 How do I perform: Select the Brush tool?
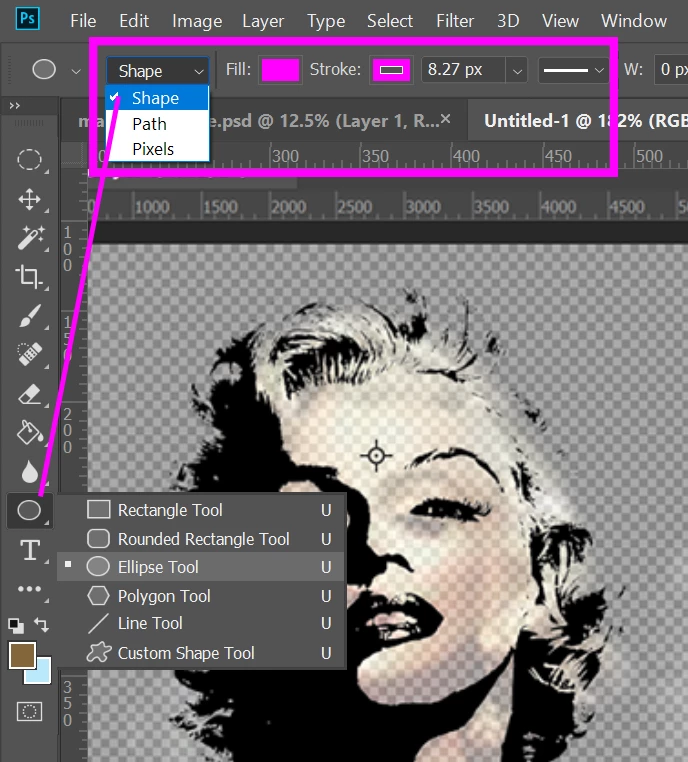click(x=30, y=316)
